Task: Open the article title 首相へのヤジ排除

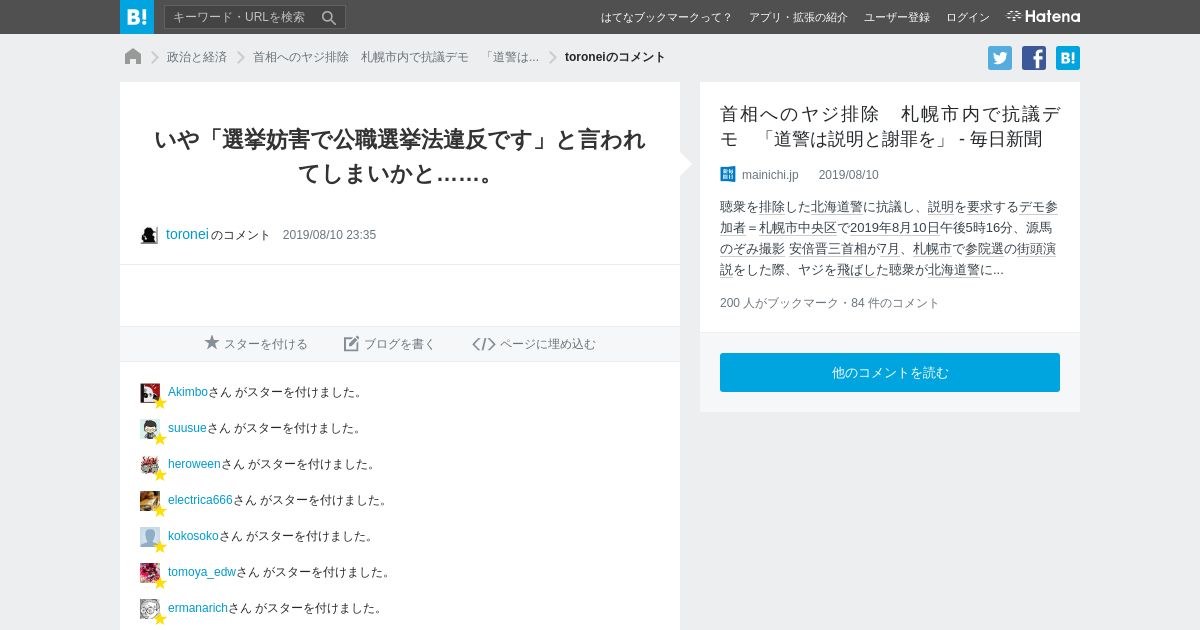Action: [x=890, y=126]
